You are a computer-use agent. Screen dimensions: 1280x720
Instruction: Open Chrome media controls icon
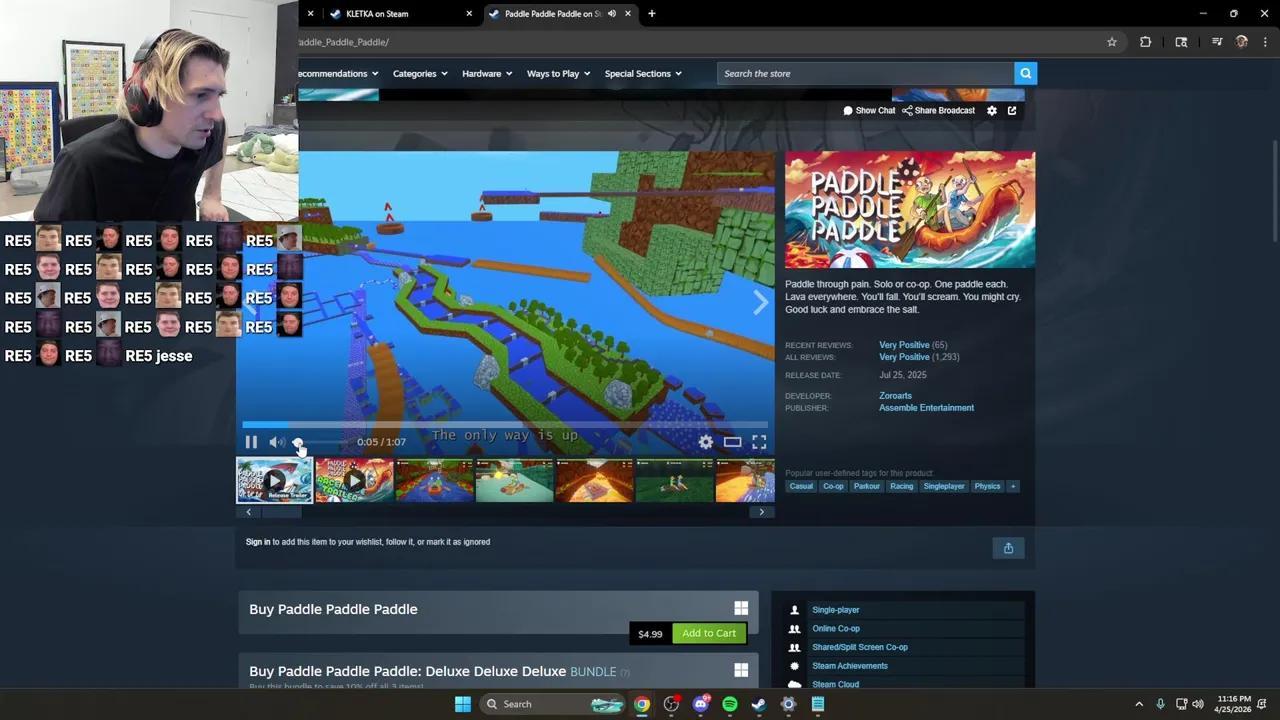1217,42
